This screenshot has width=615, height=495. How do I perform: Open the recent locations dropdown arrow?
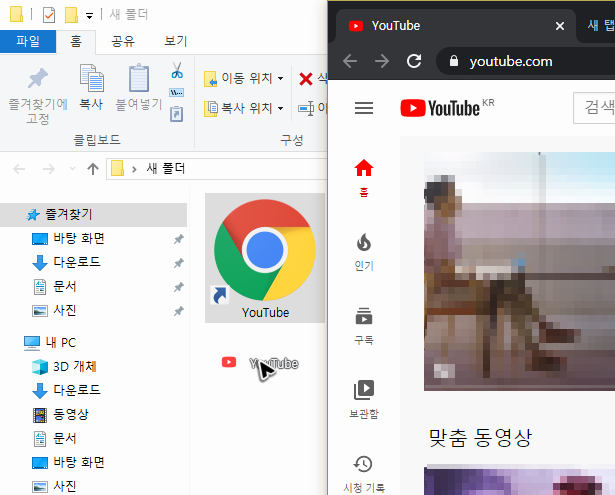coord(72,169)
